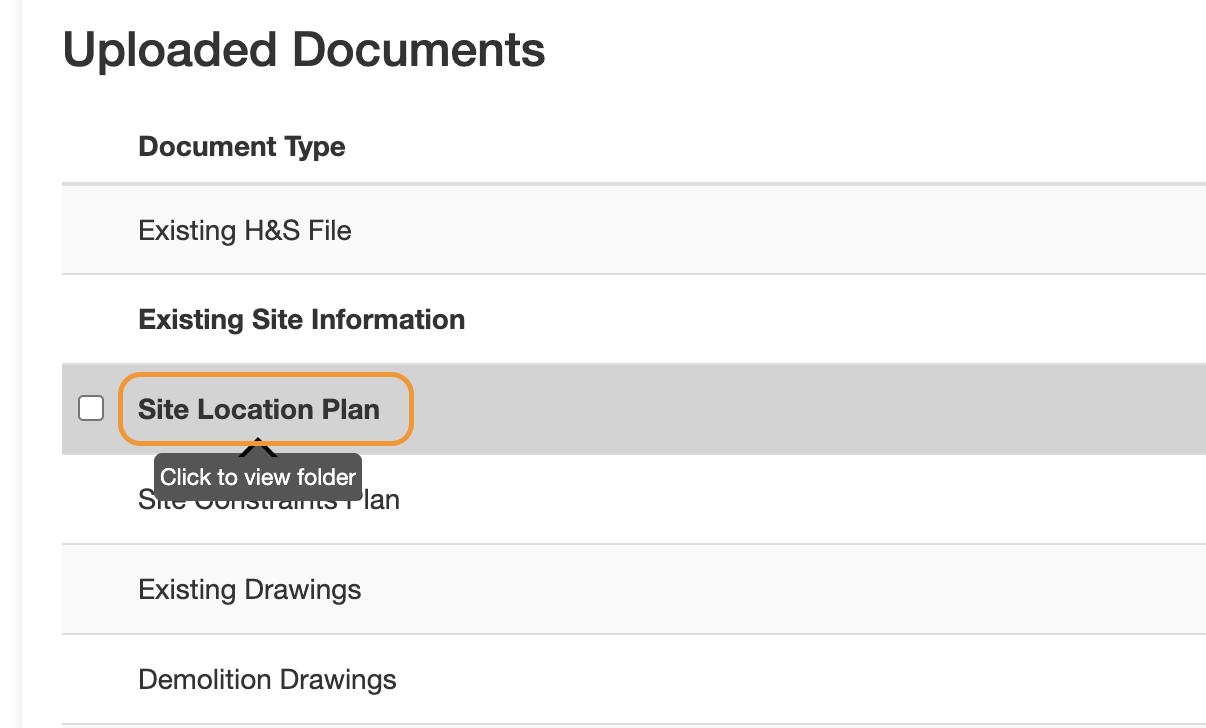1206x728 pixels.
Task: Click the Existing Drawings row background
Action: (600, 589)
